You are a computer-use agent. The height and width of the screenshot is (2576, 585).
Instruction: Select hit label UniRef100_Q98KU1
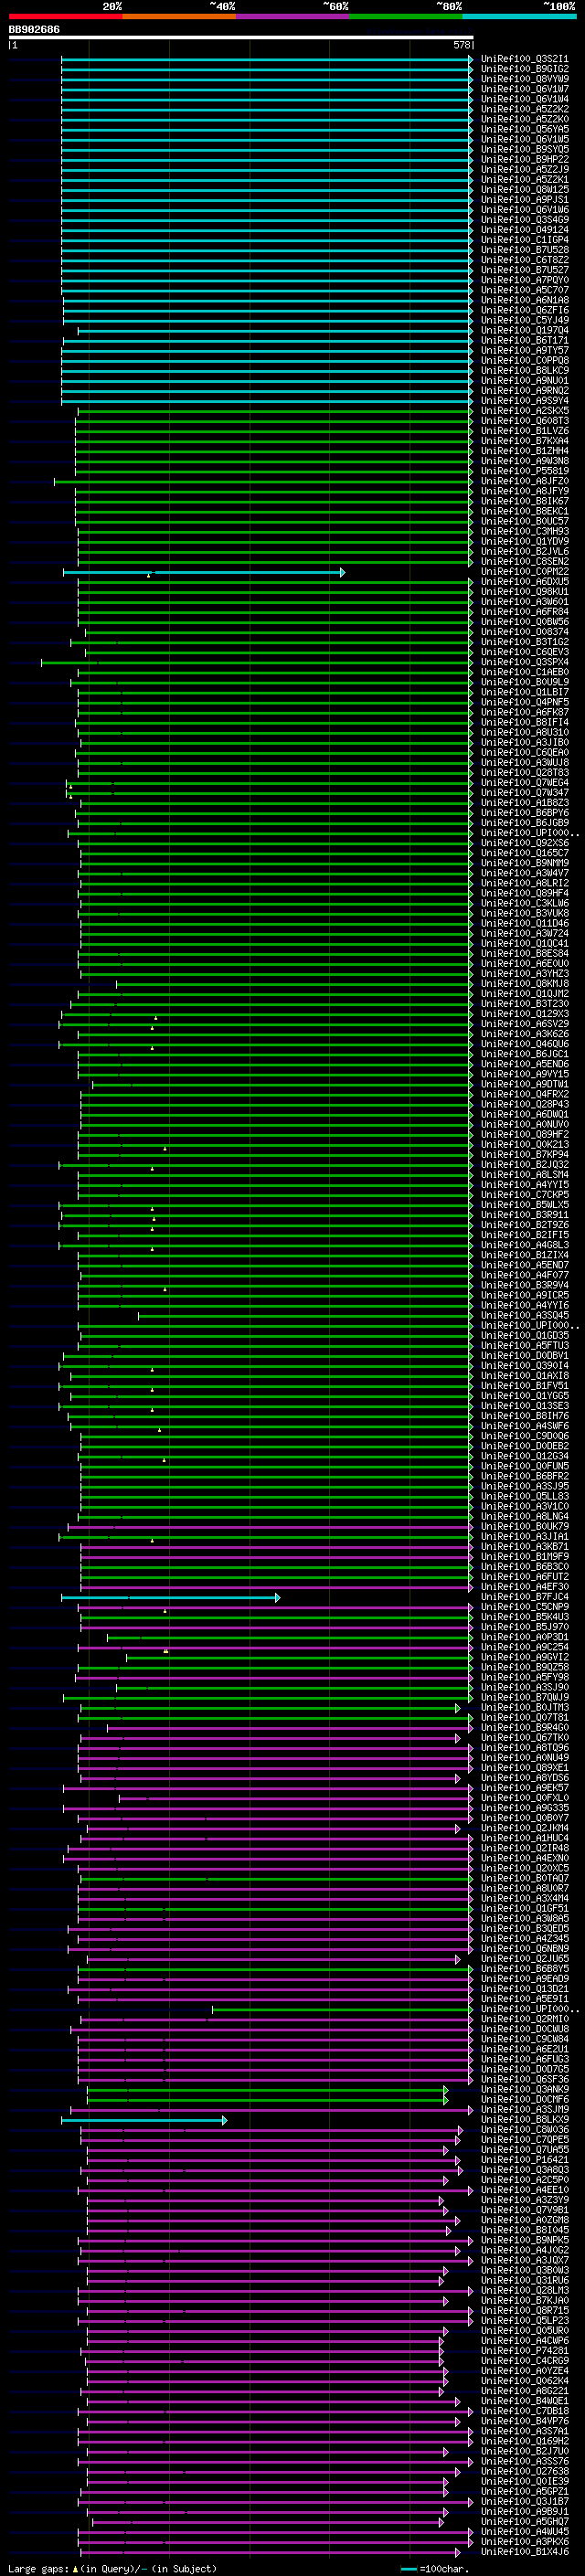click(525, 592)
